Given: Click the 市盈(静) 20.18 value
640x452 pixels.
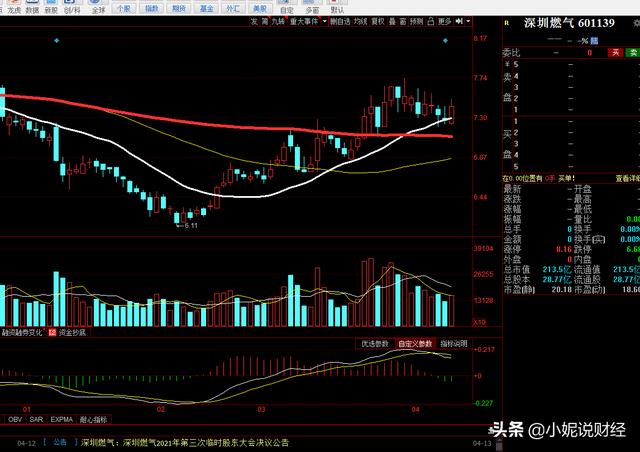Looking at the screenshot, I should (561, 289).
